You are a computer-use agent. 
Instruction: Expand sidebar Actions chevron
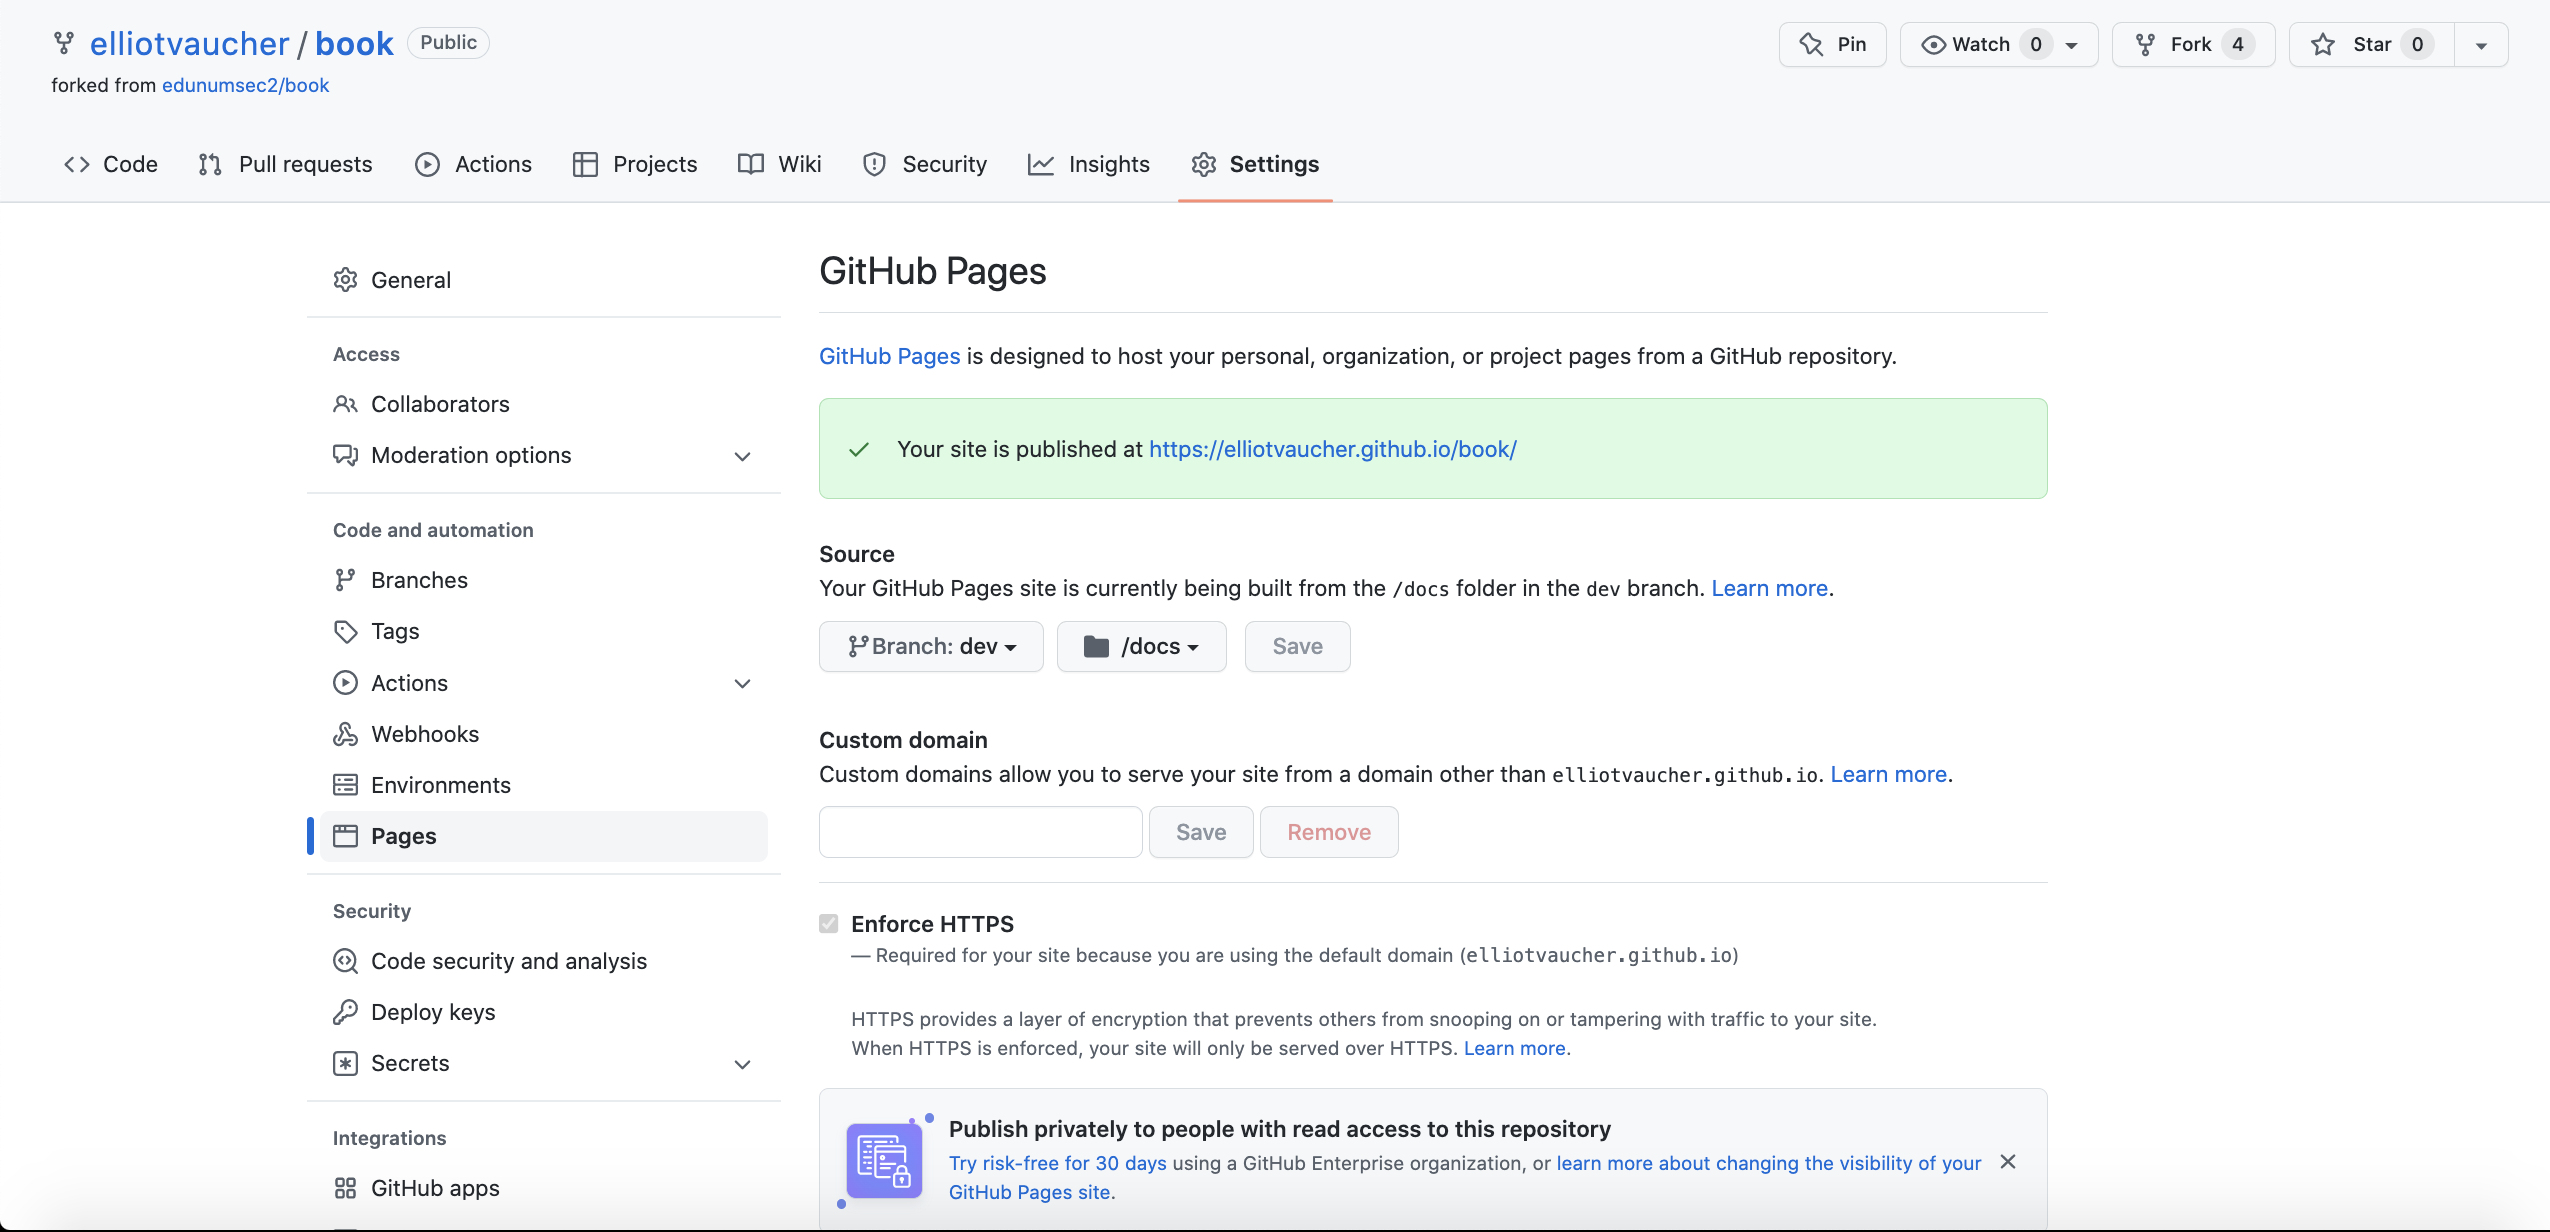[742, 684]
